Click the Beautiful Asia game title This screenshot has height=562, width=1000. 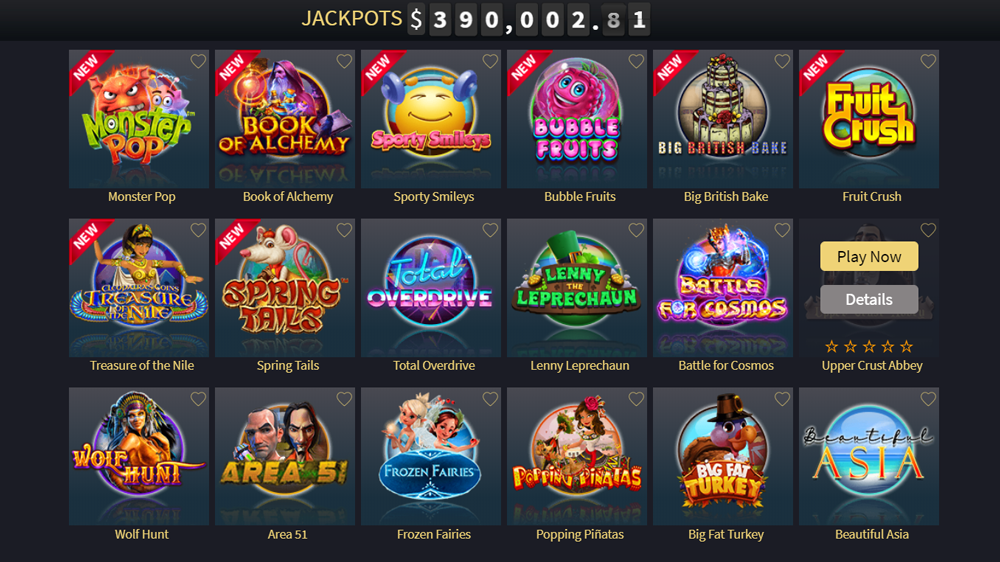coord(872,535)
